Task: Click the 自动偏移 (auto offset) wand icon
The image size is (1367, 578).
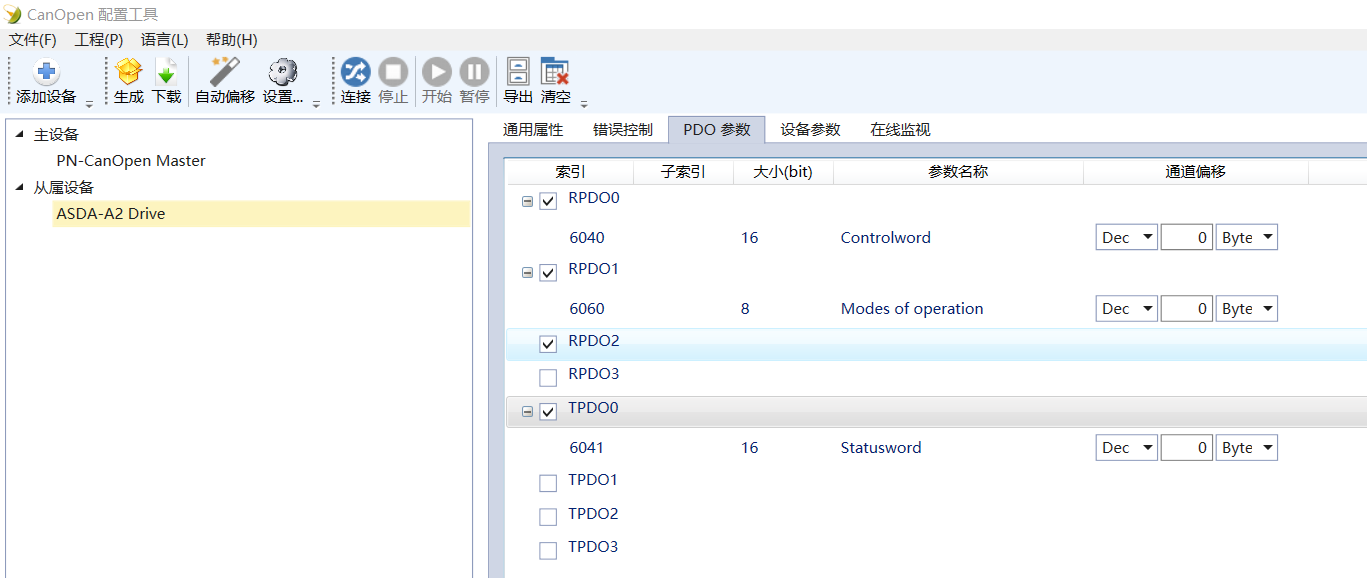Action: click(224, 73)
